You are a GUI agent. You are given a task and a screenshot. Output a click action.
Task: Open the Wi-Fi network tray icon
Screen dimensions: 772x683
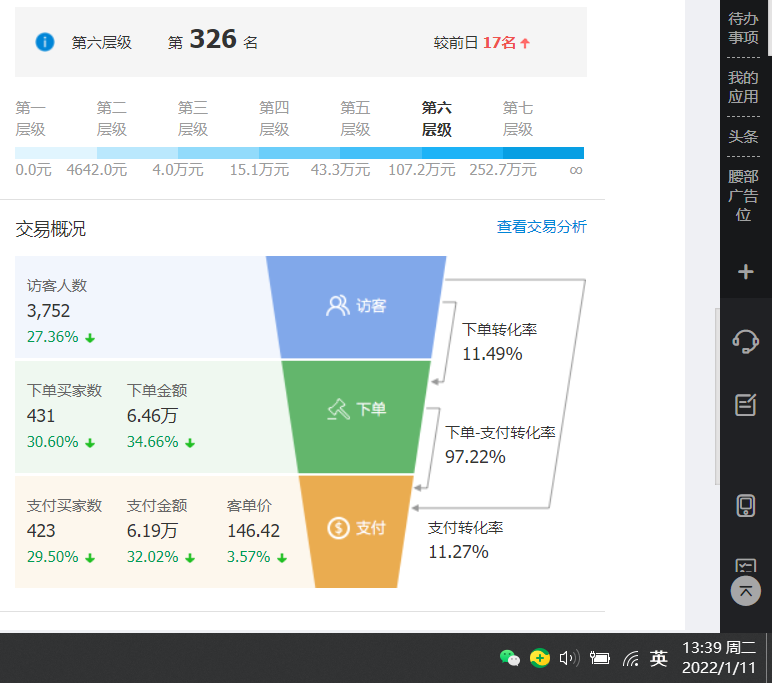(x=630, y=658)
